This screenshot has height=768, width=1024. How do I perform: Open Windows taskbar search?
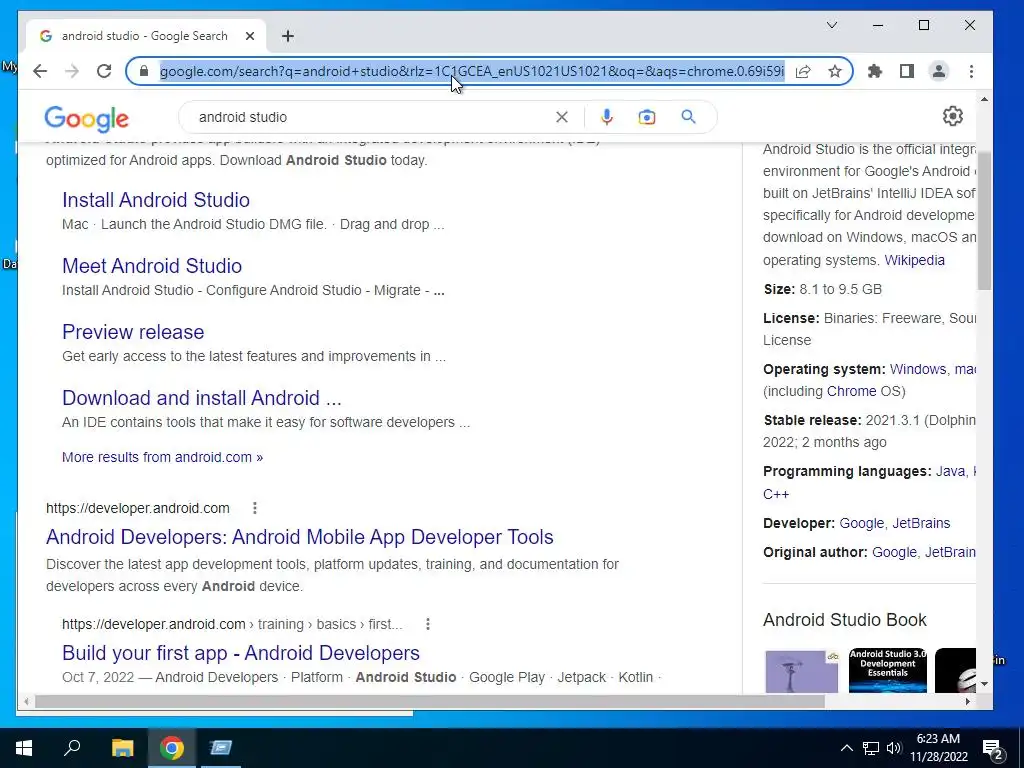coord(72,748)
